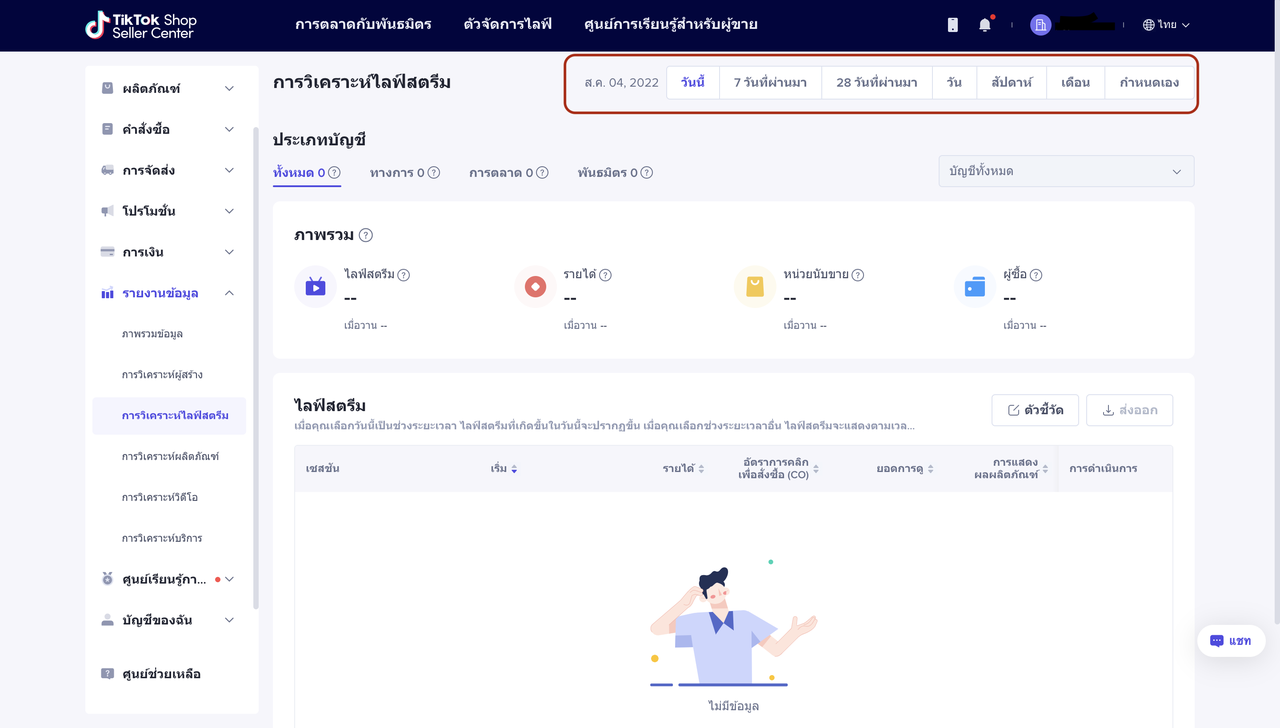Screen dimensions: 1280x728
Task: Click the notification bell icon
Action: (x=985, y=25)
